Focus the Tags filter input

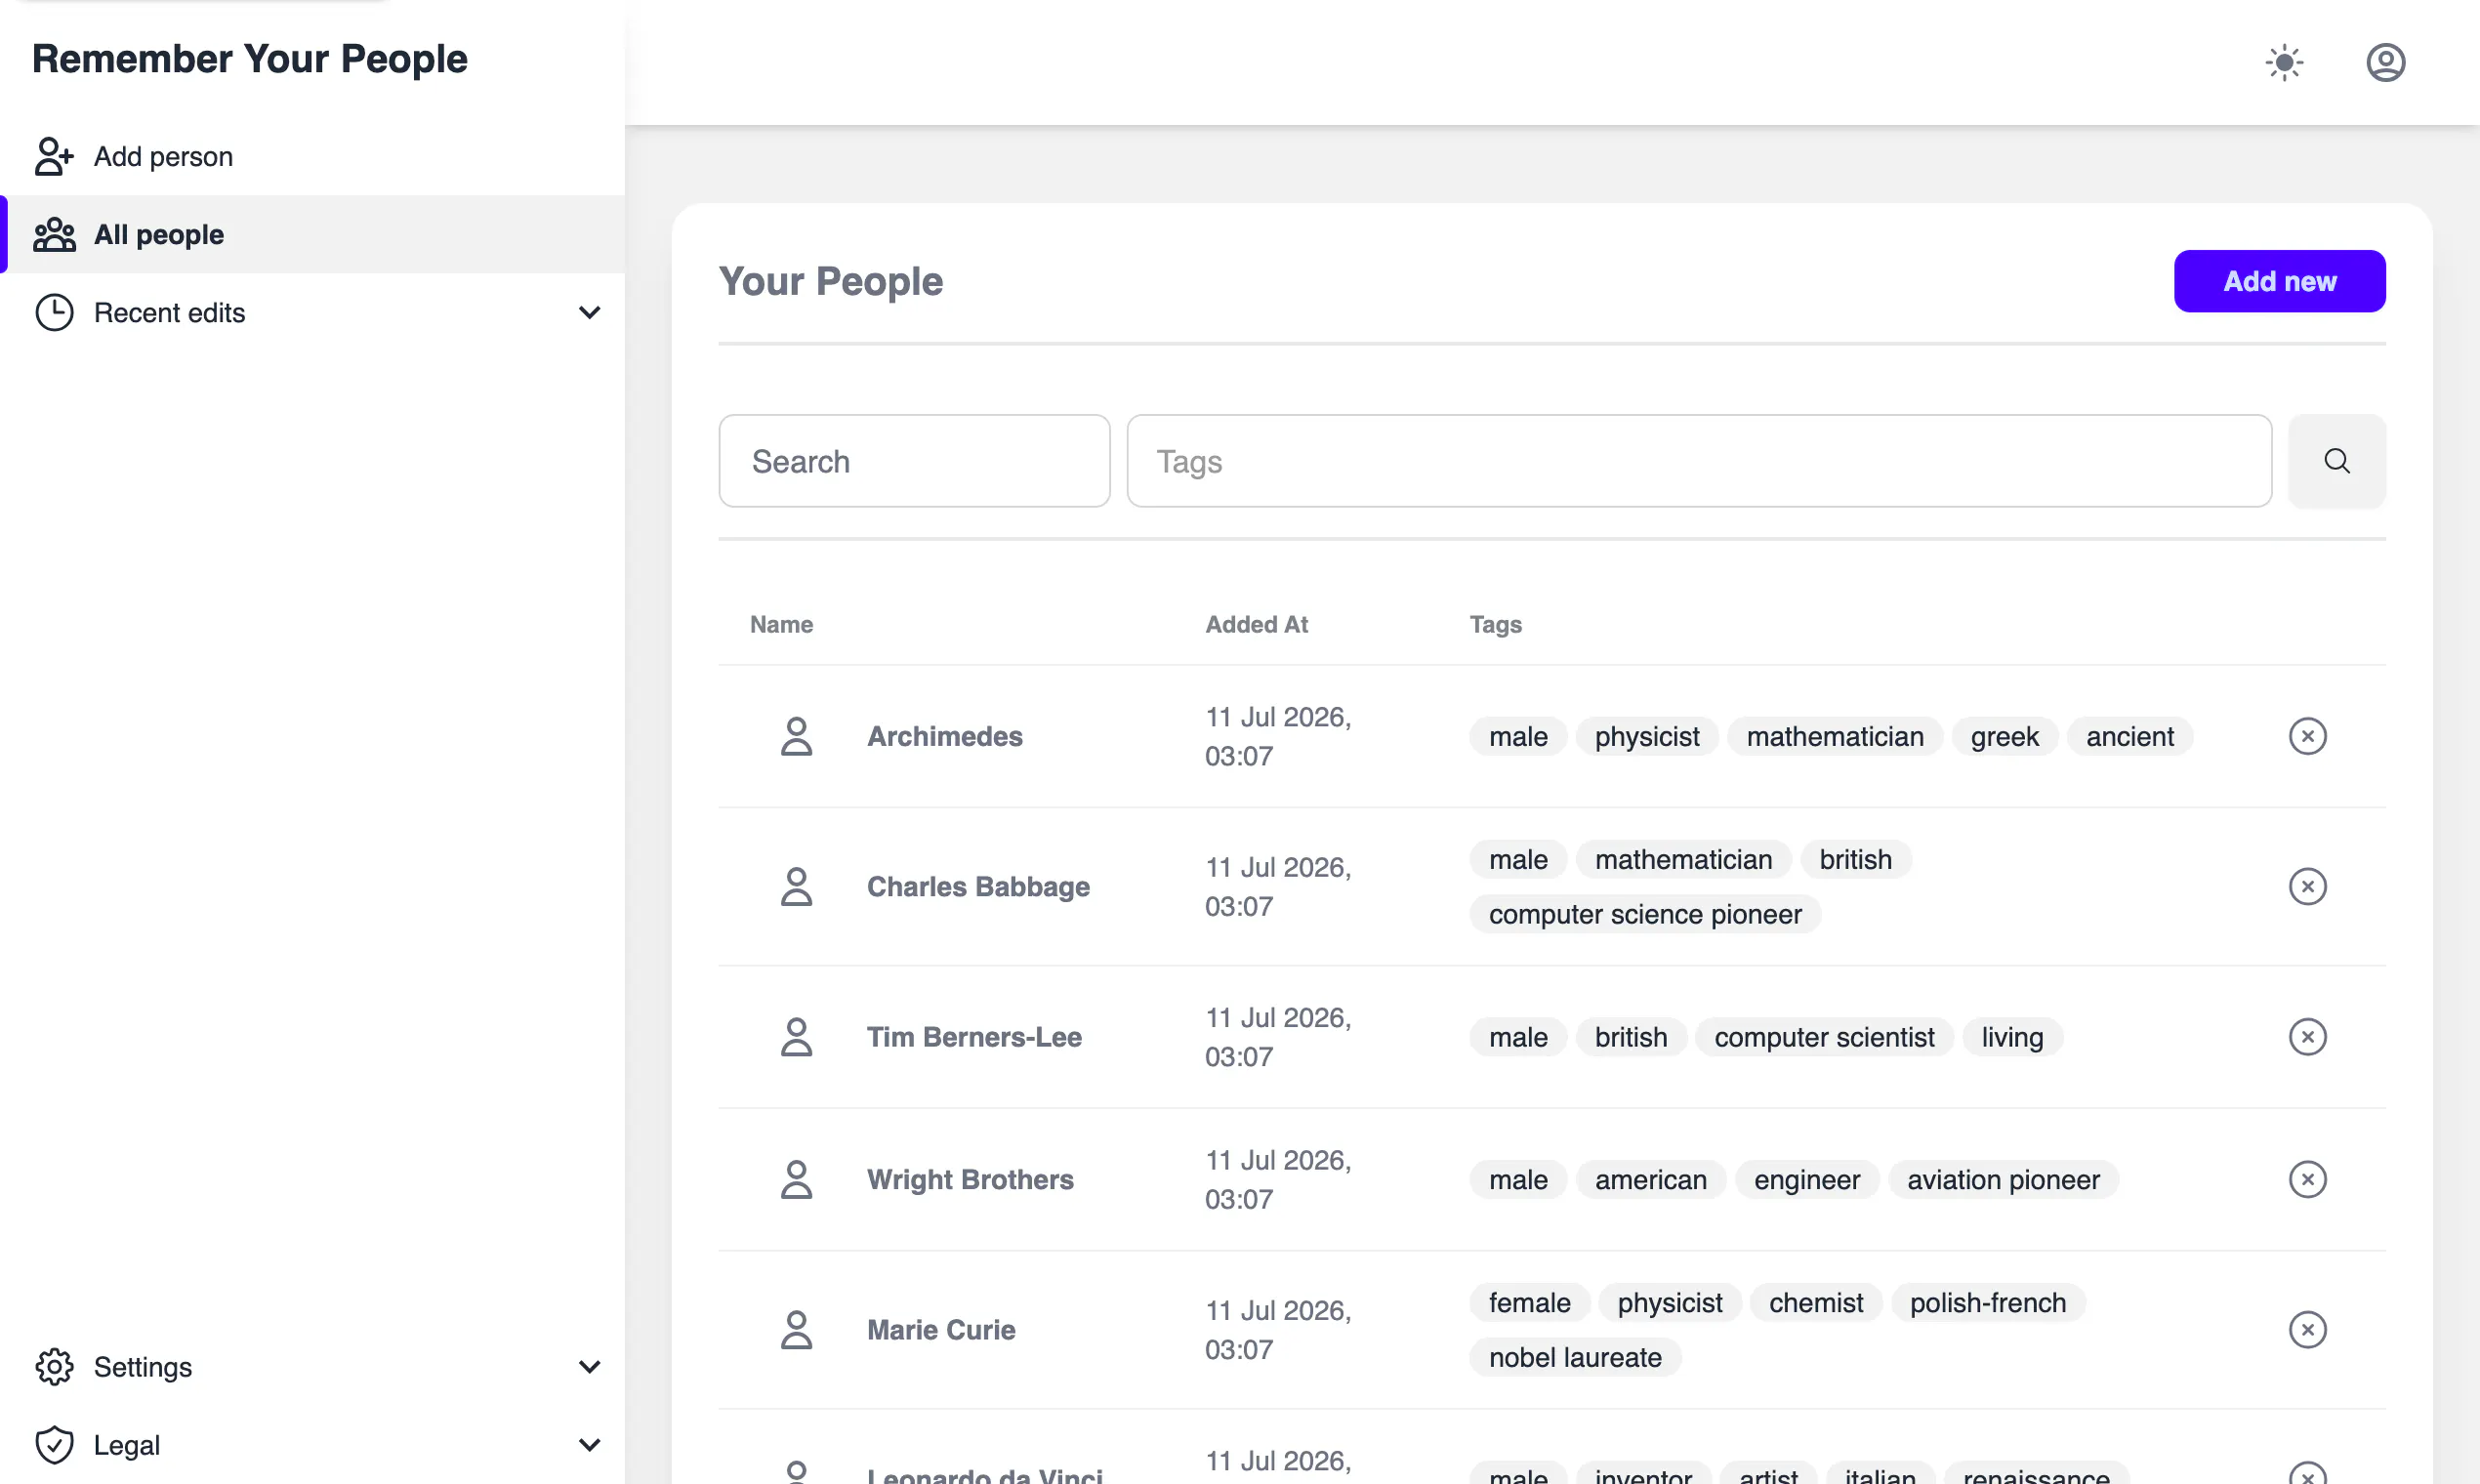click(x=1699, y=461)
